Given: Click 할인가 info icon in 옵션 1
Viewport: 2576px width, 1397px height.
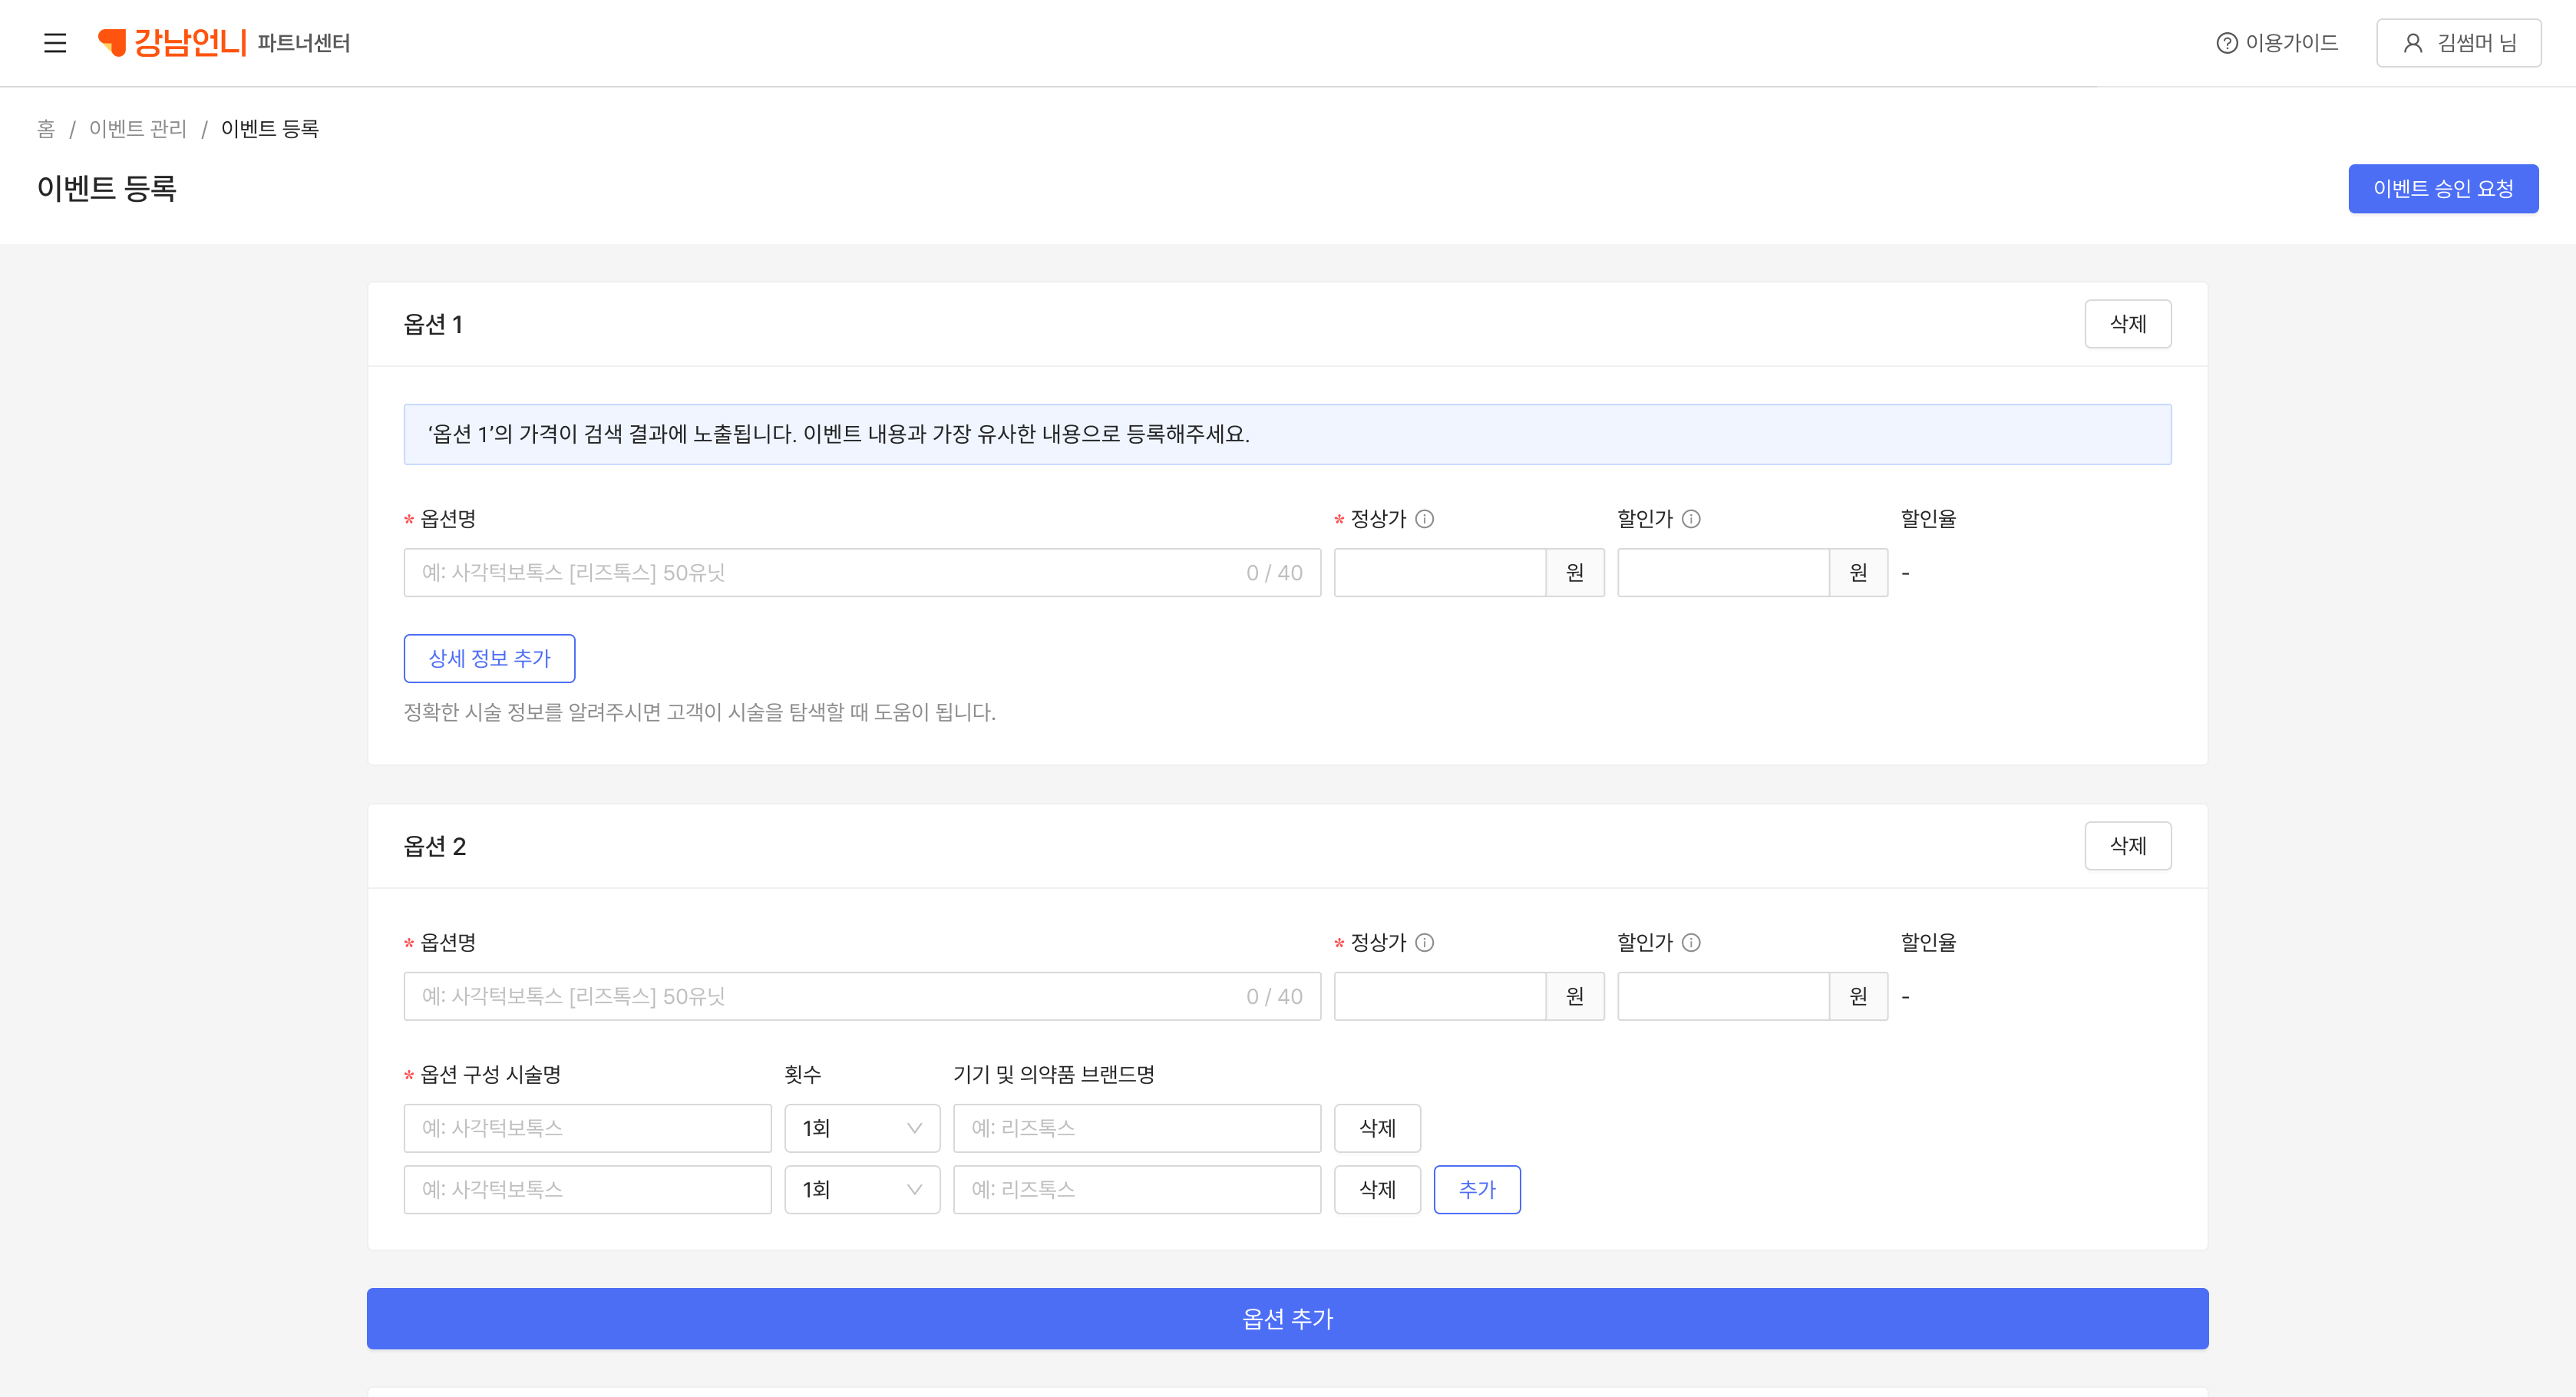Looking at the screenshot, I should [1691, 519].
